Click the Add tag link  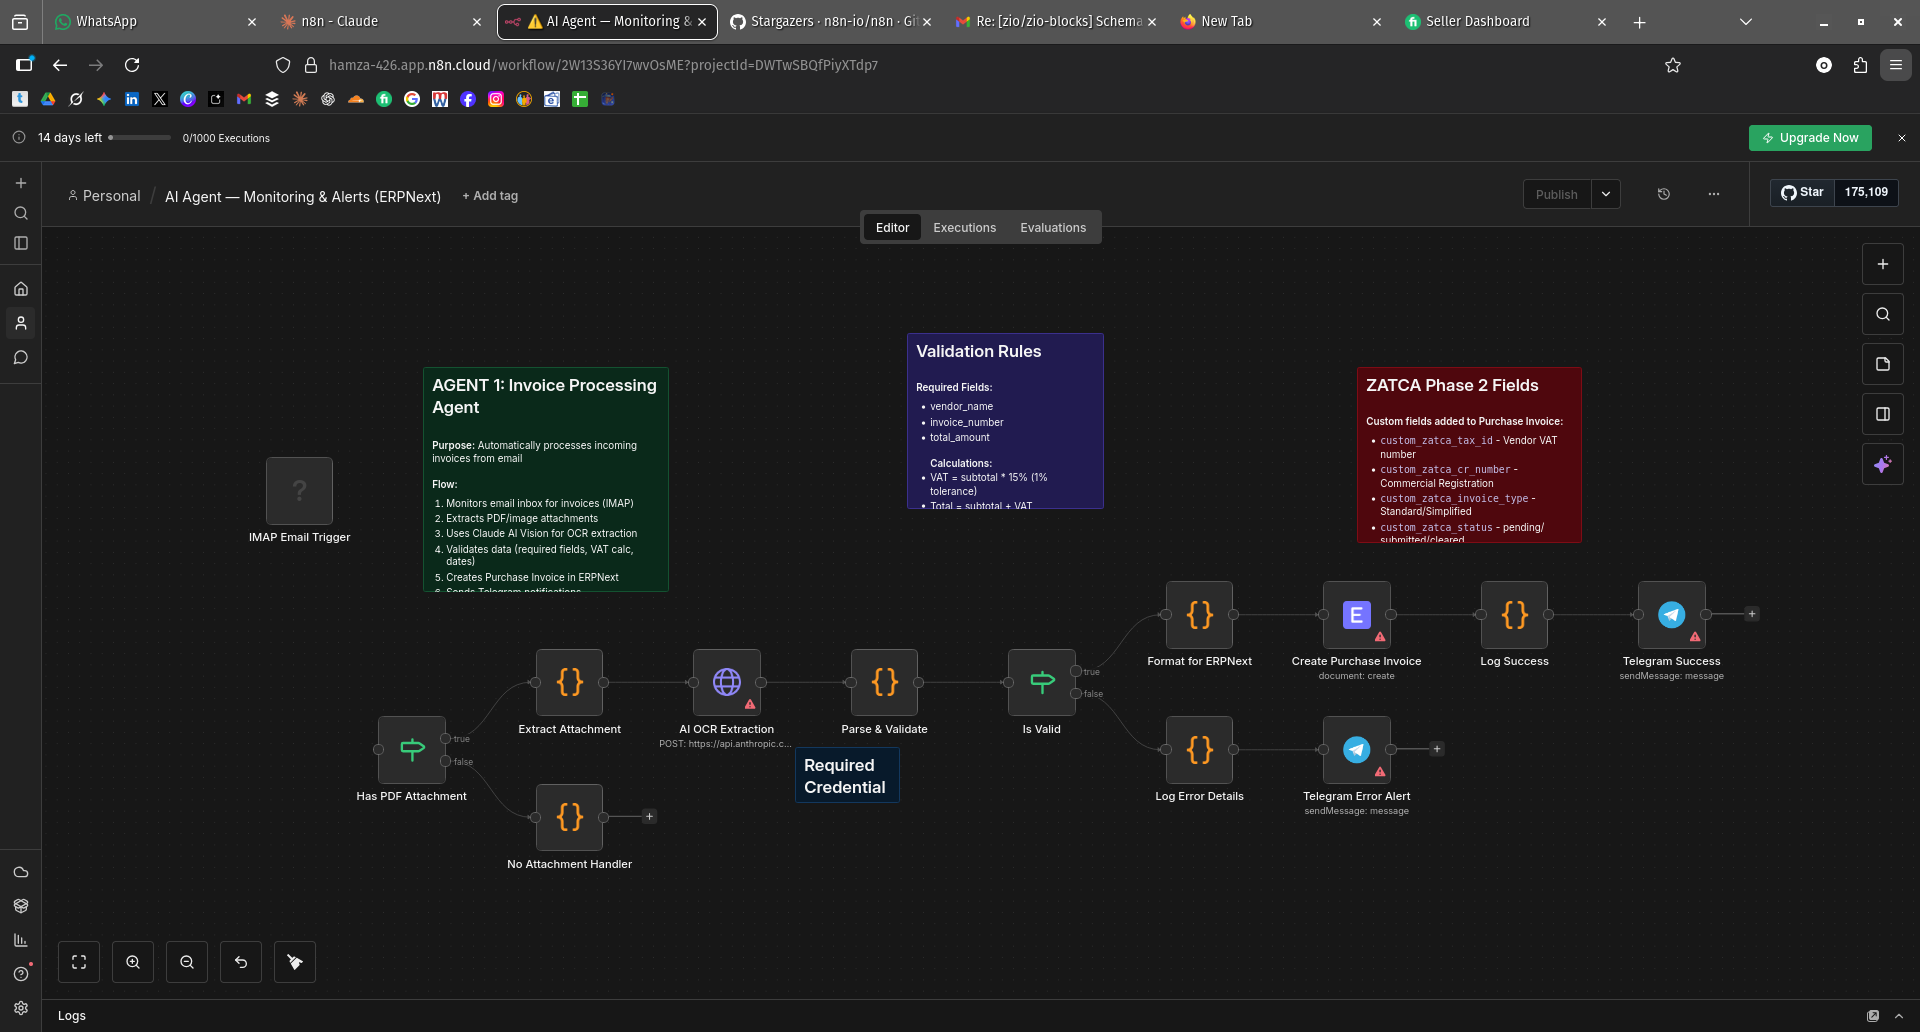490,196
